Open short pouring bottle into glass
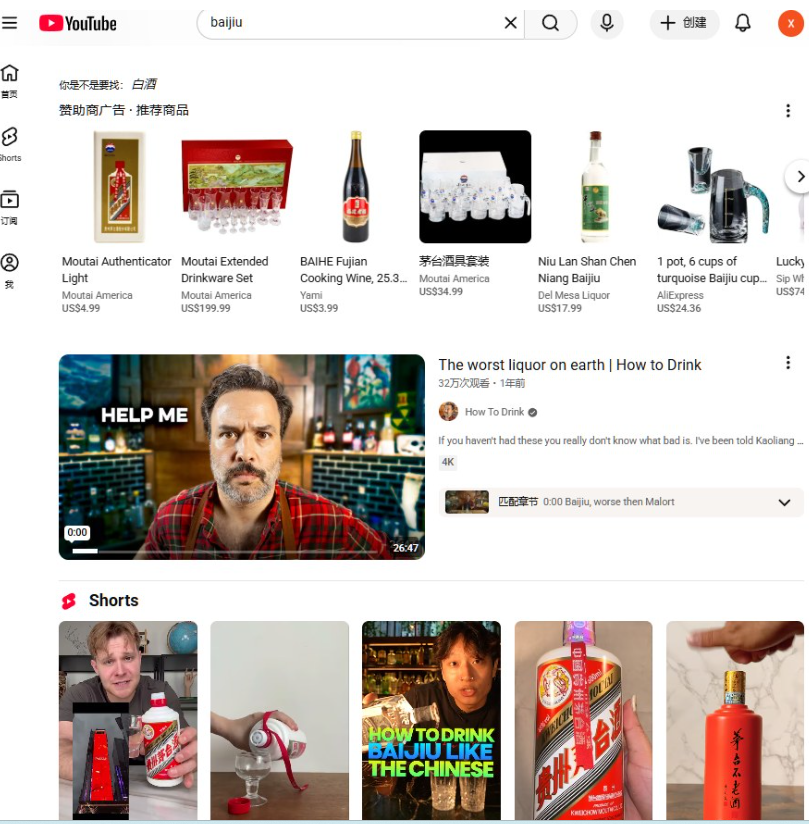The height and width of the screenshot is (824, 809). click(x=280, y=720)
